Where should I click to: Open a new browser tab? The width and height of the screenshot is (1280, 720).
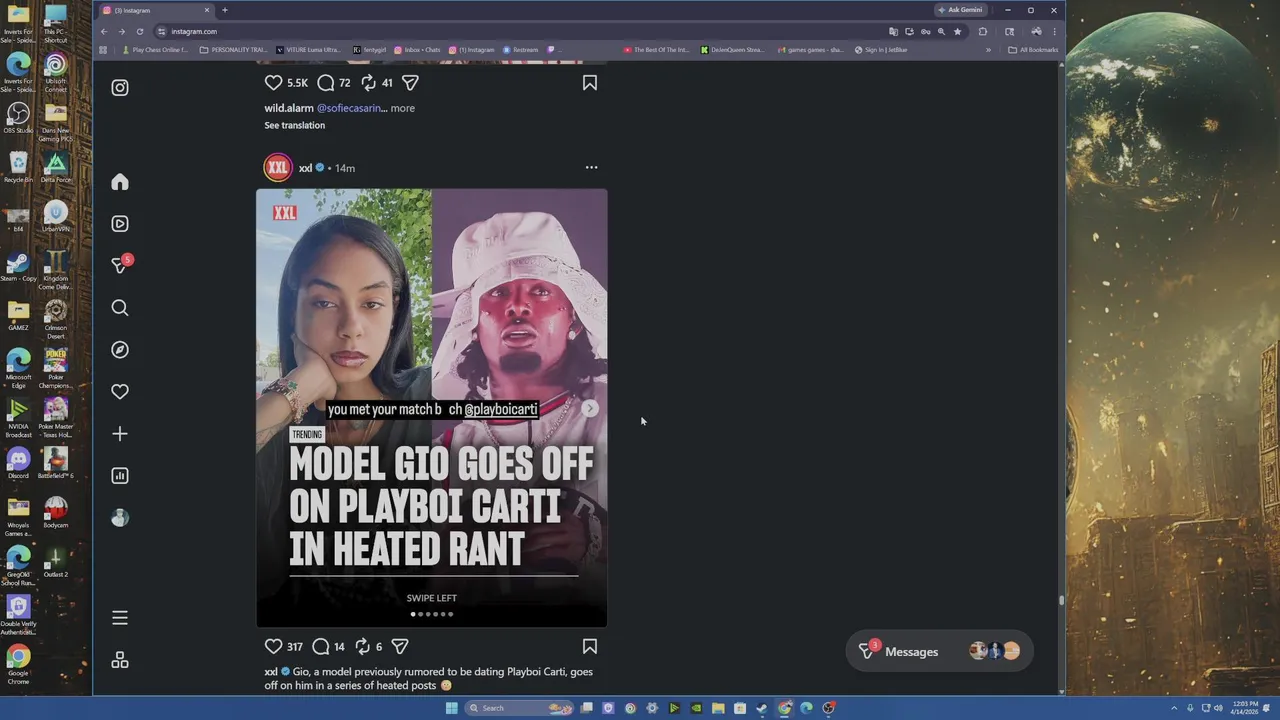coord(224,10)
